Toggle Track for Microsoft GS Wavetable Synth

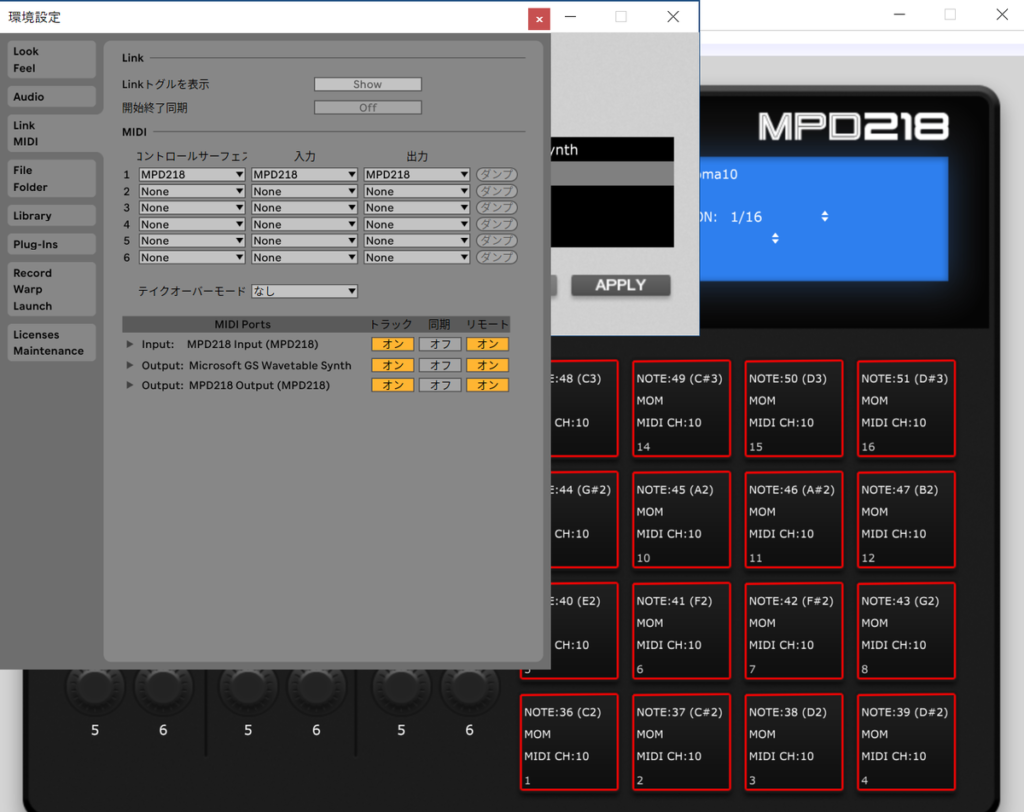click(x=392, y=365)
